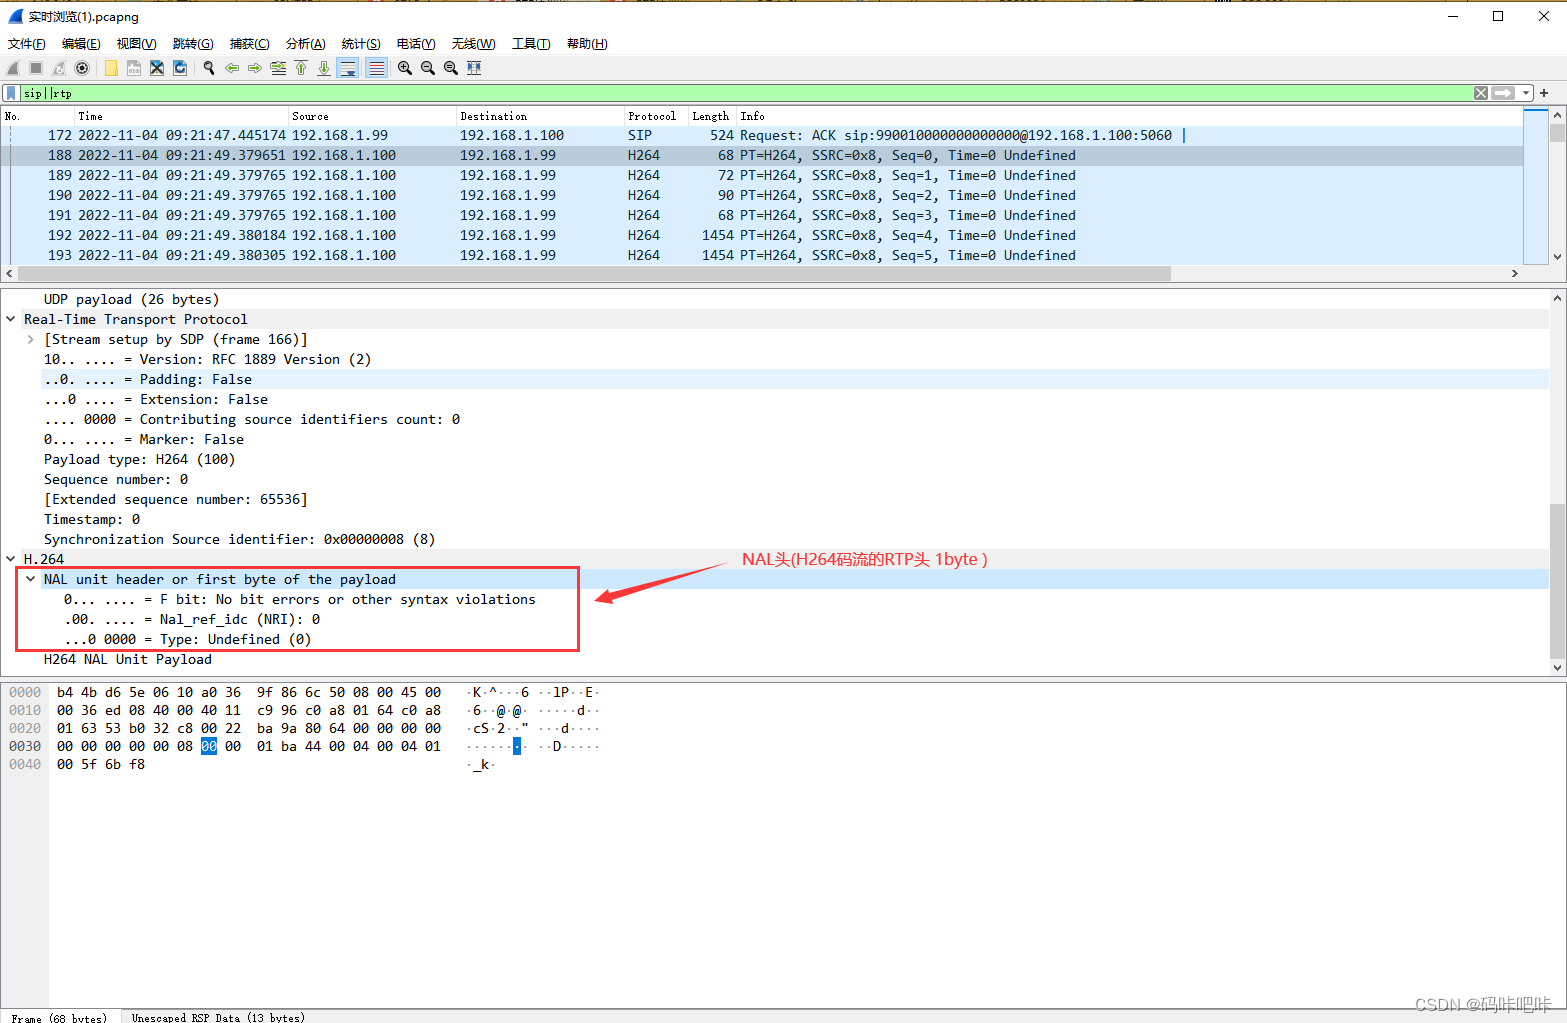Viewport: 1567px width, 1023px height.
Task: Toggle colorize packet list
Action: click(375, 67)
